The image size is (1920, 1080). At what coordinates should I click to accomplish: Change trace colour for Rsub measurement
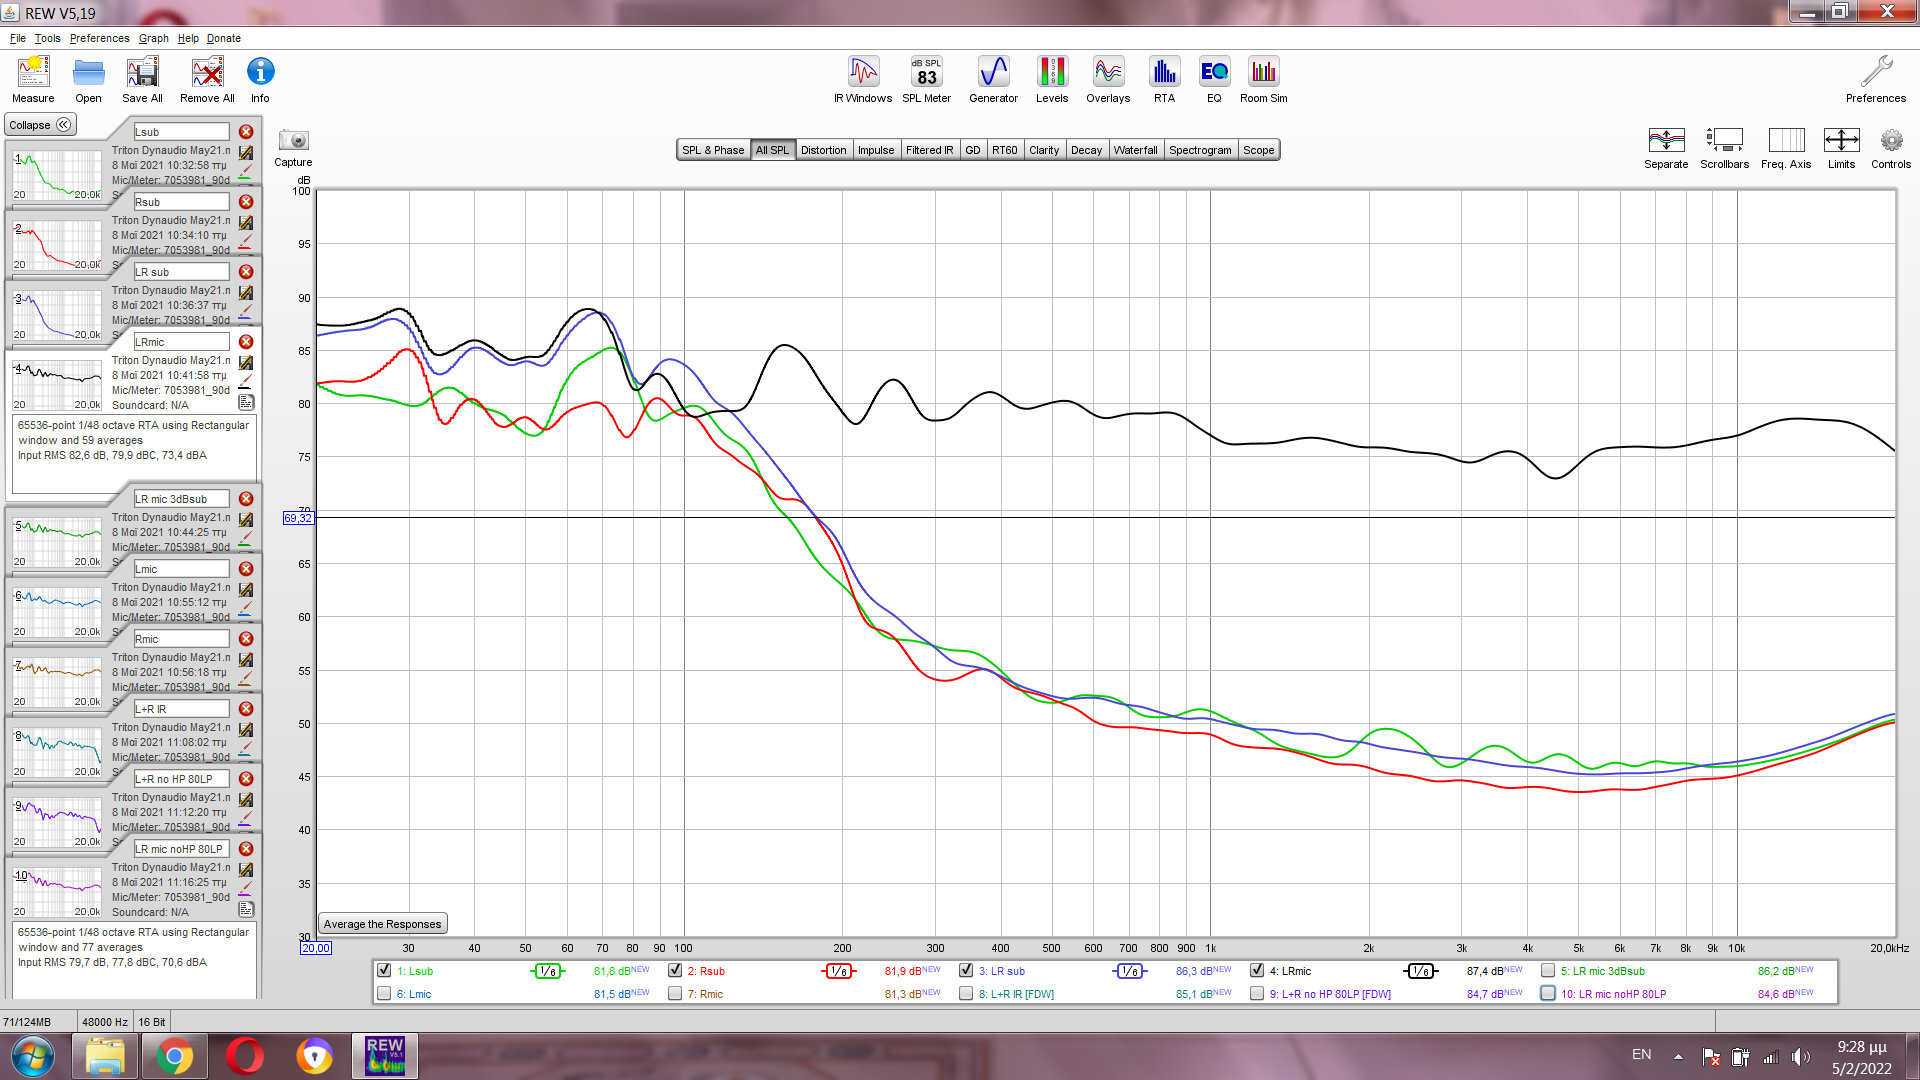[x=246, y=245]
